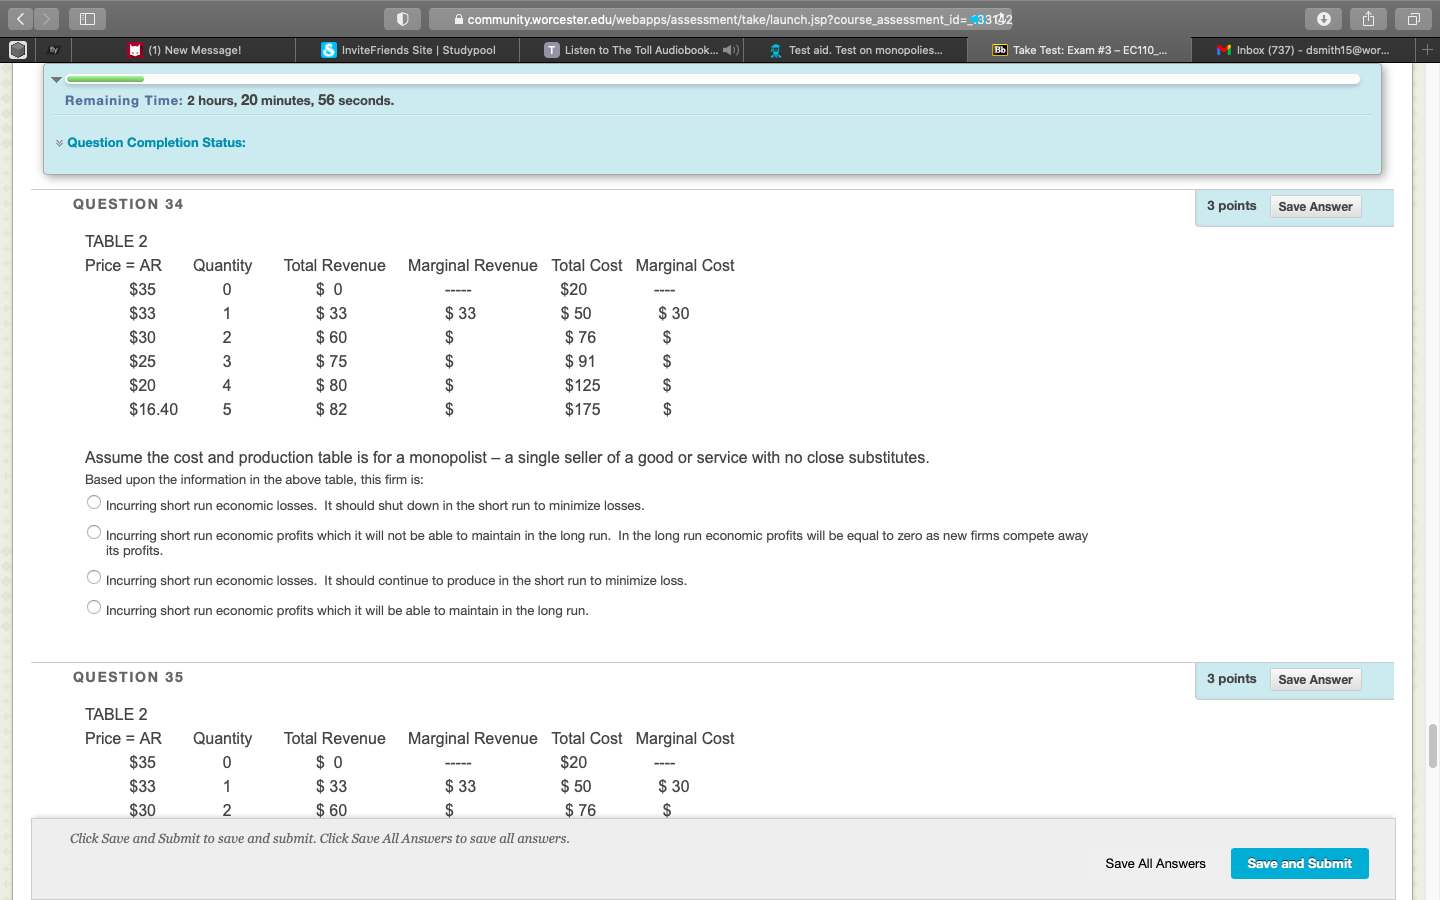Select 'continue to produce to minimize loss' option

click(94, 578)
